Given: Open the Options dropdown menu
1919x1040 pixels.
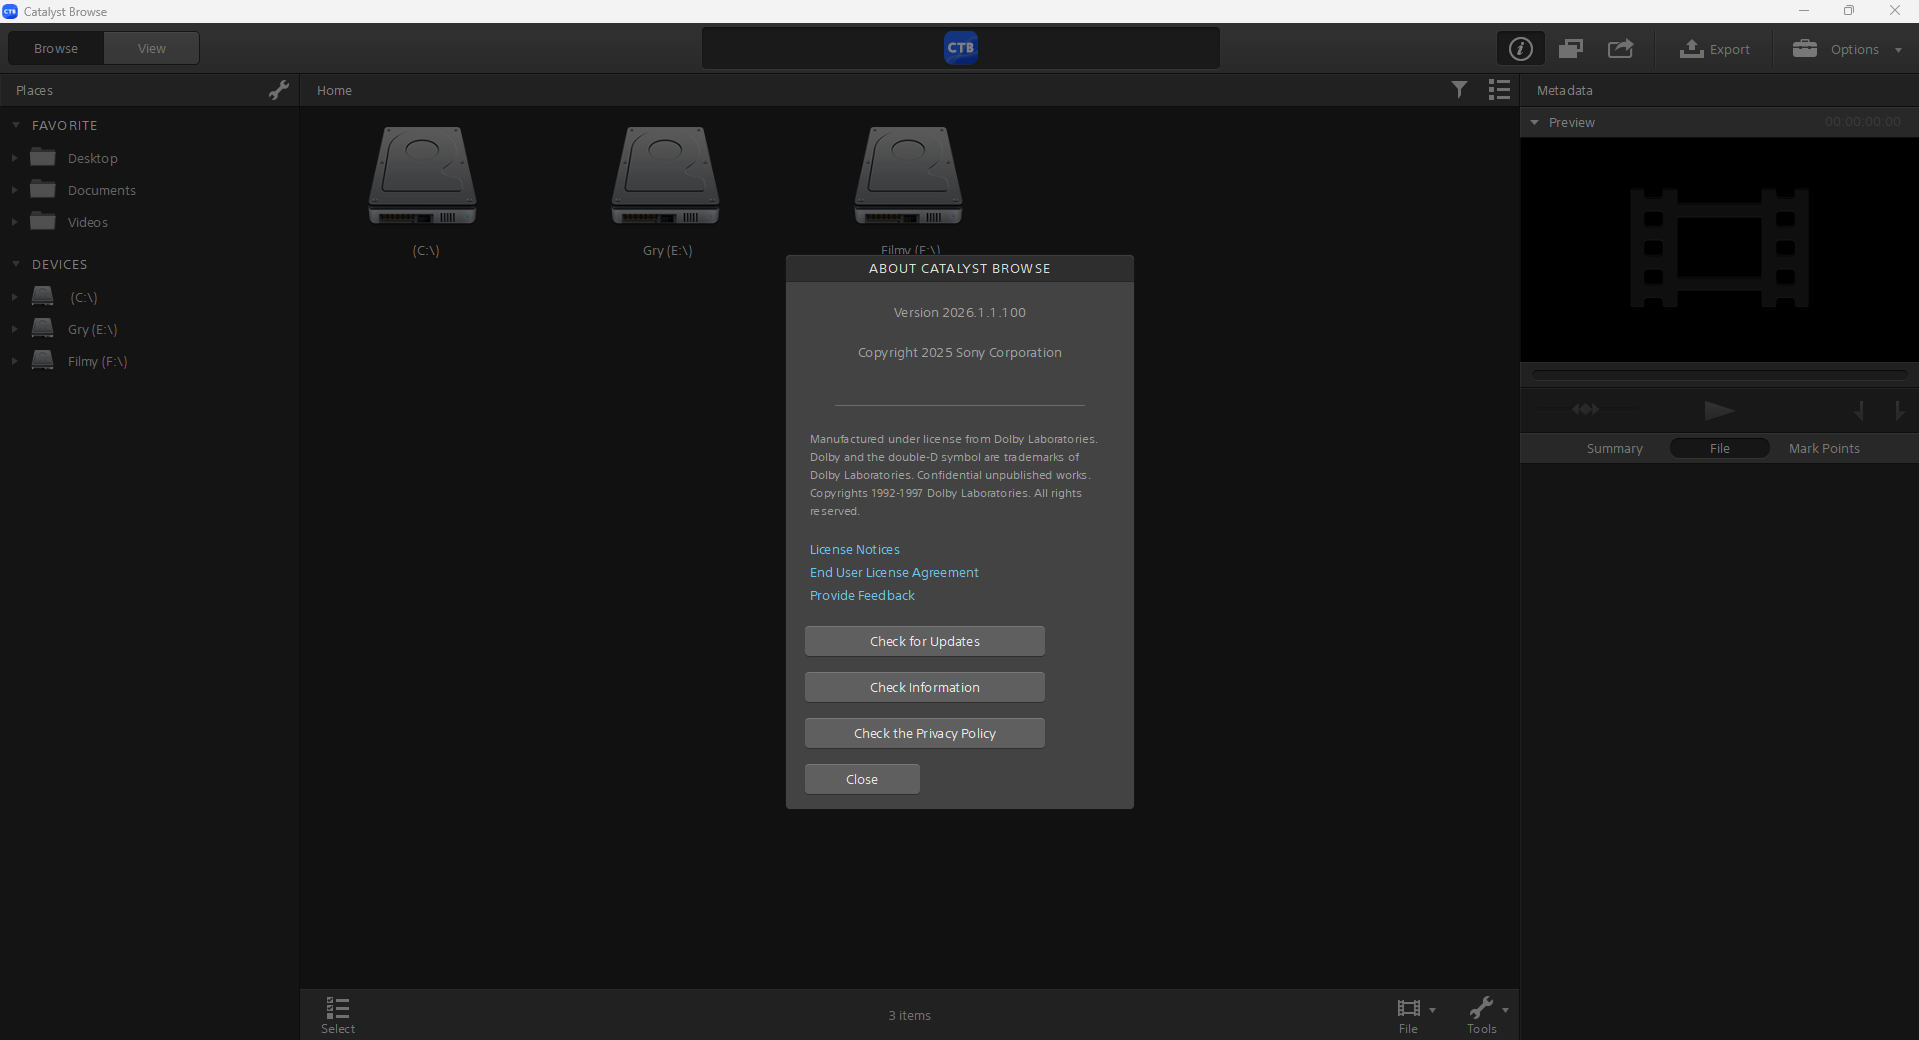Looking at the screenshot, I should coord(1847,48).
